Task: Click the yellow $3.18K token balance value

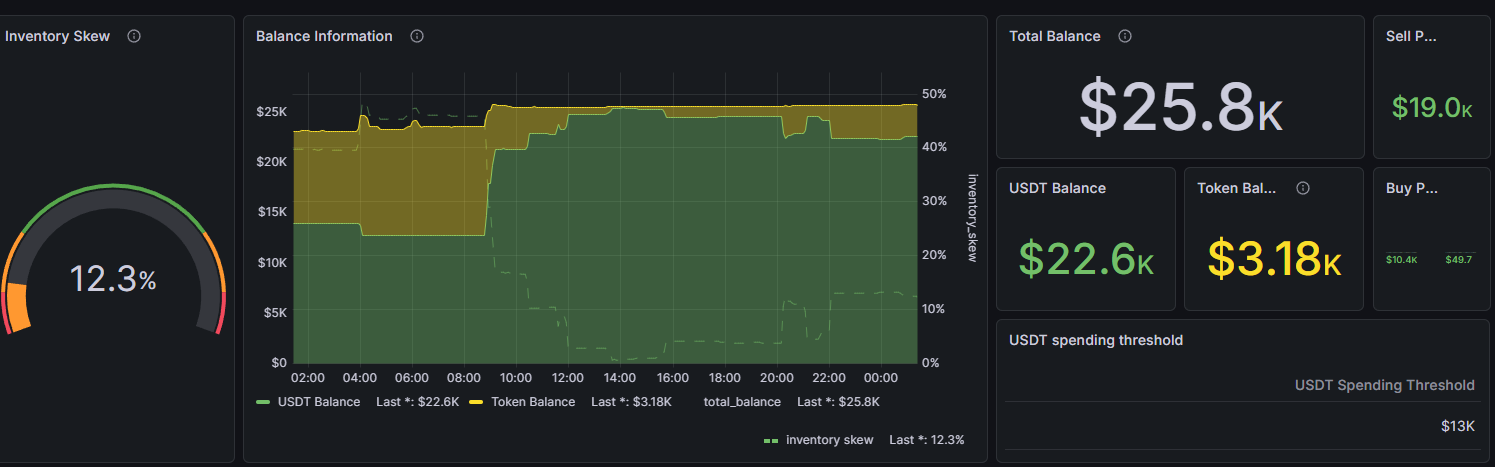Action: pos(1274,258)
